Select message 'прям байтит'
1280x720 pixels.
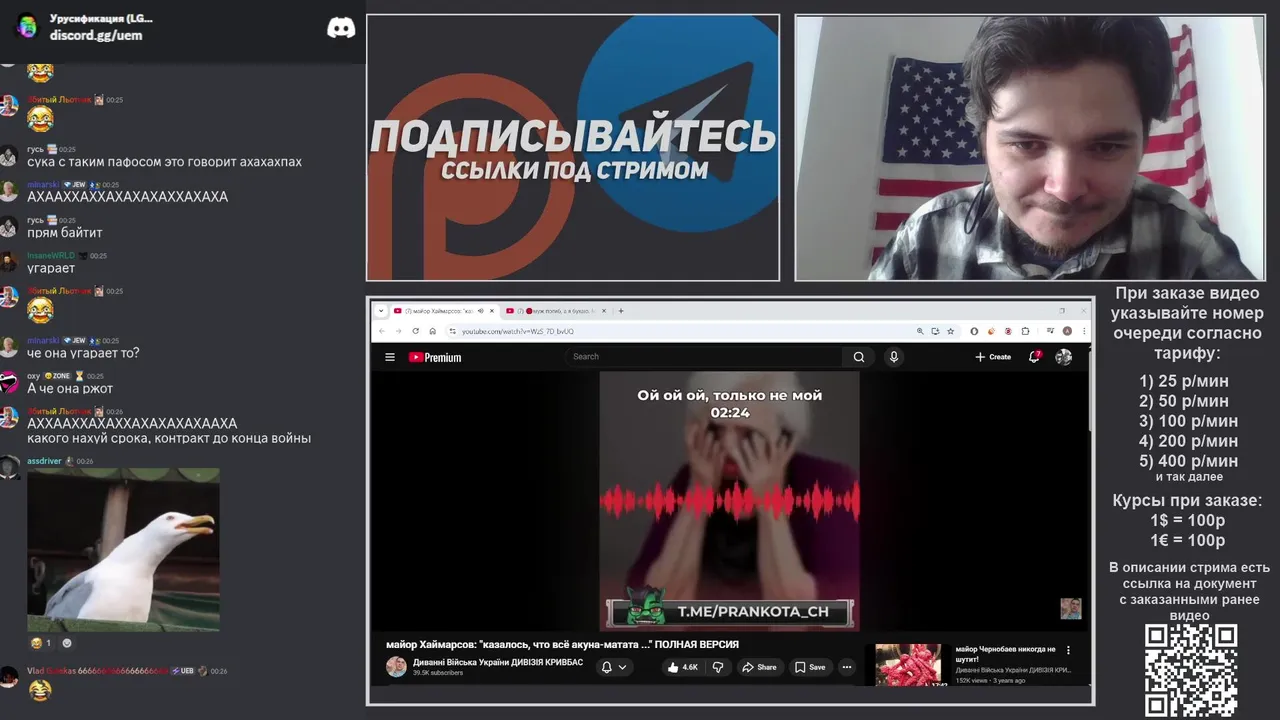pos(64,233)
